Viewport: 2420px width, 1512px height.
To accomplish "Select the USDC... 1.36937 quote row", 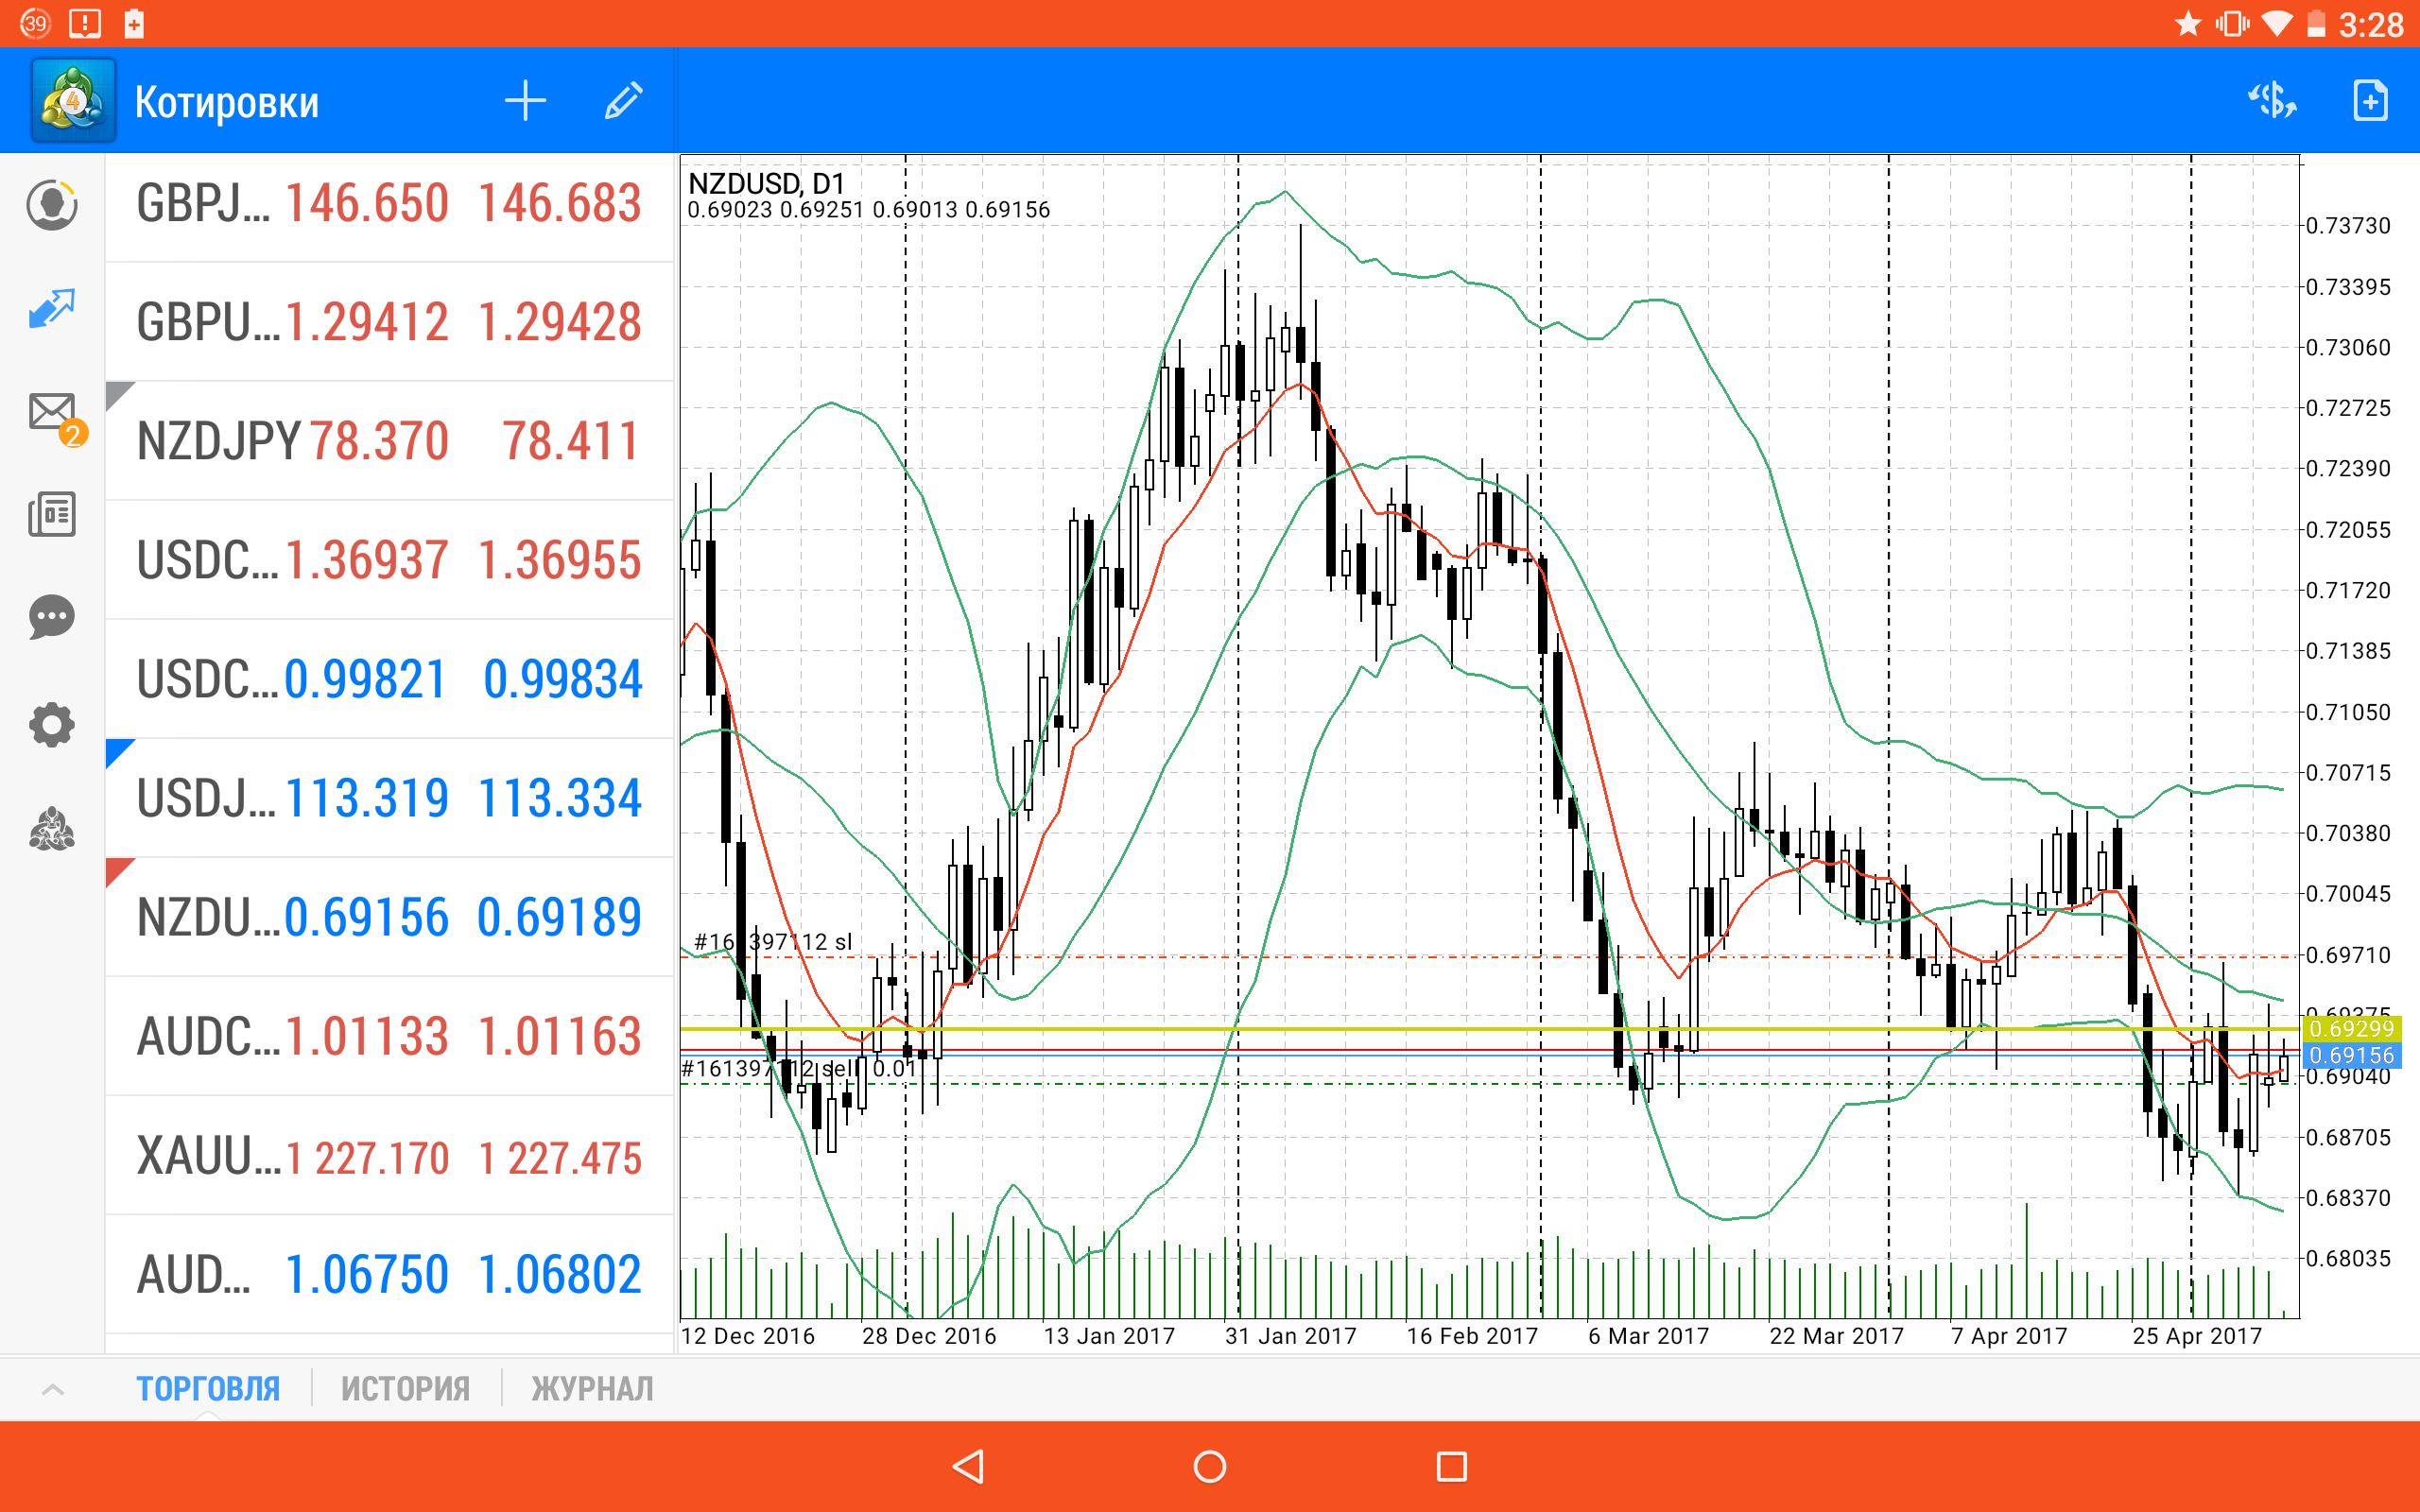I will coord(389,560).
